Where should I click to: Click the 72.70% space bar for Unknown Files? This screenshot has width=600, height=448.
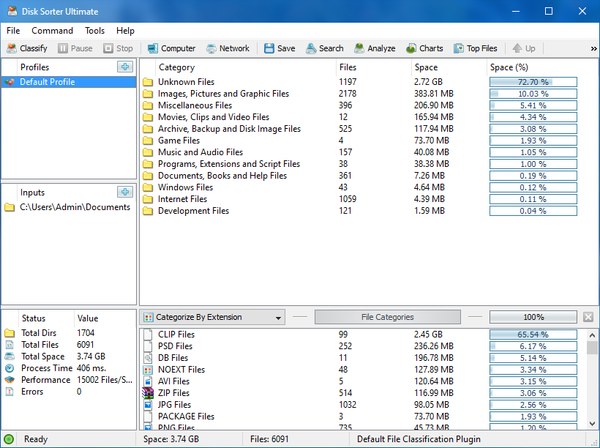[x=532, y=82]
